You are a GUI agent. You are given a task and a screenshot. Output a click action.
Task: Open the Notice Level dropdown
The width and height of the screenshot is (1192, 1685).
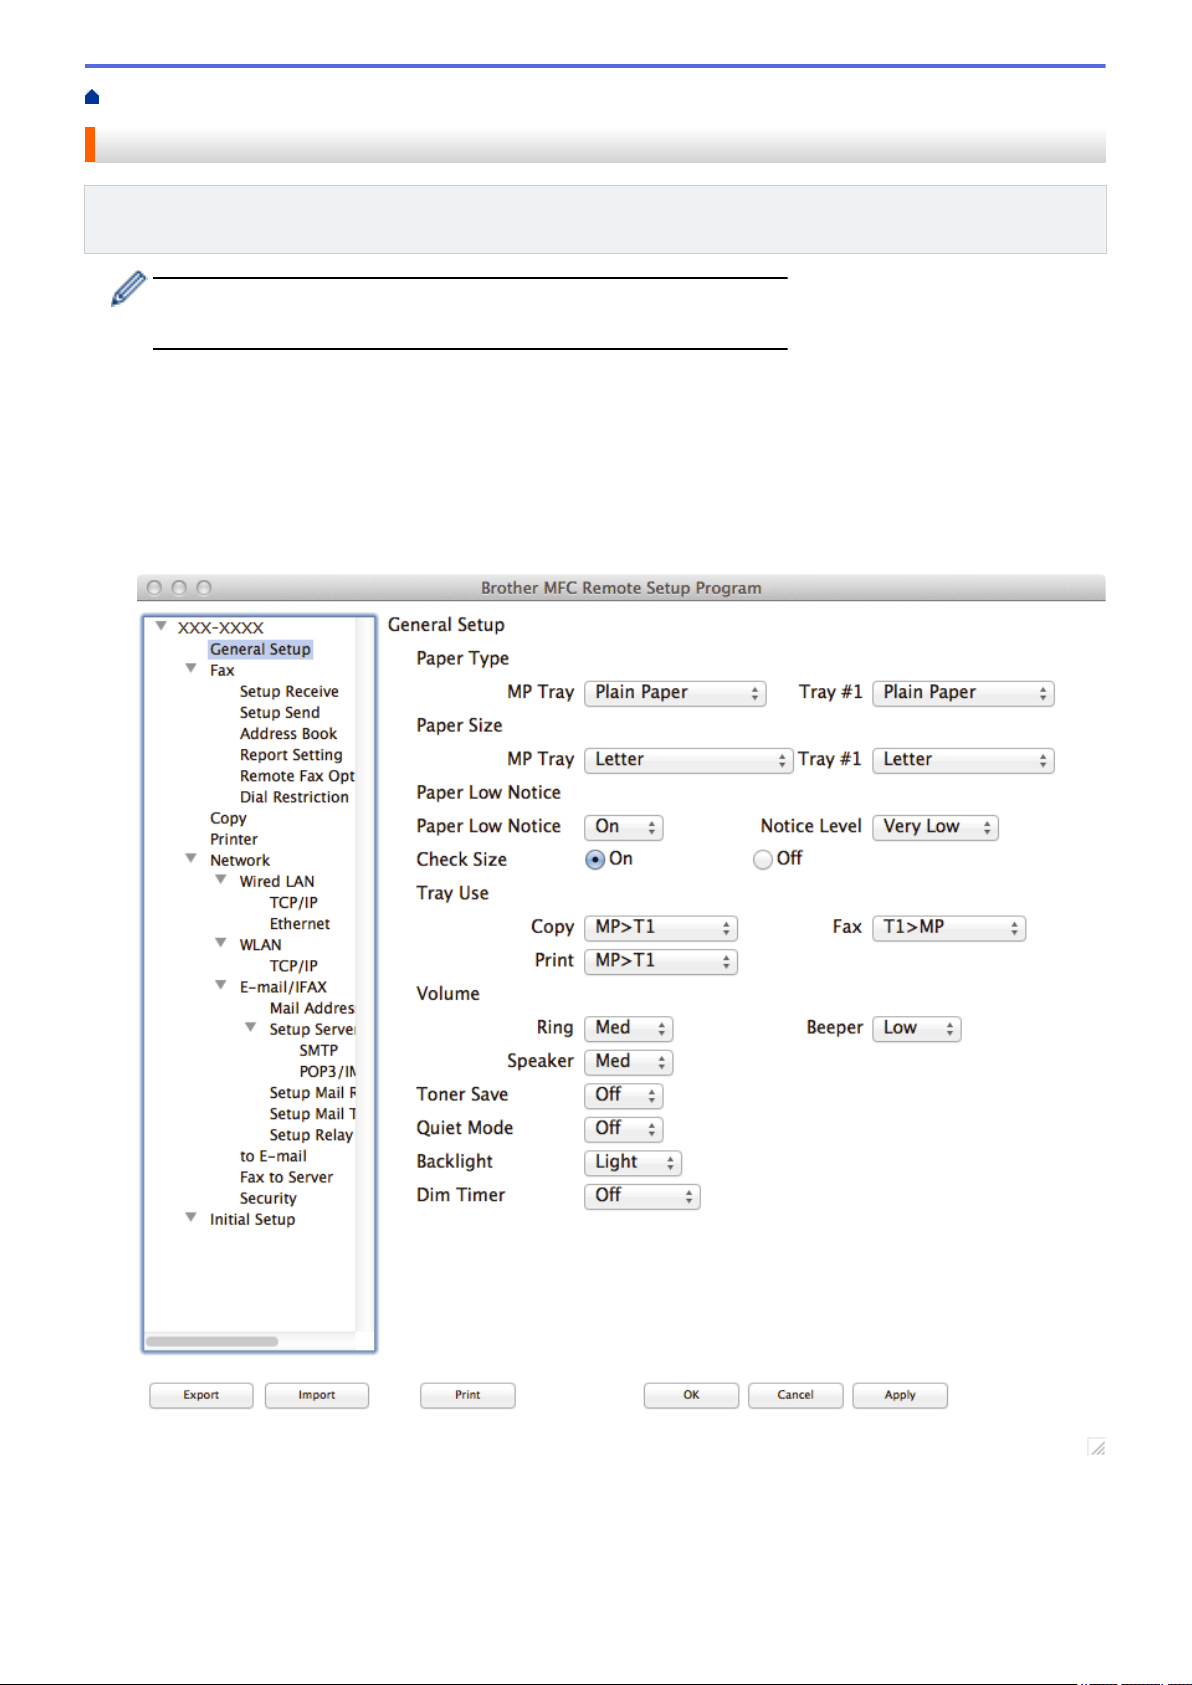tap(935, 827)
